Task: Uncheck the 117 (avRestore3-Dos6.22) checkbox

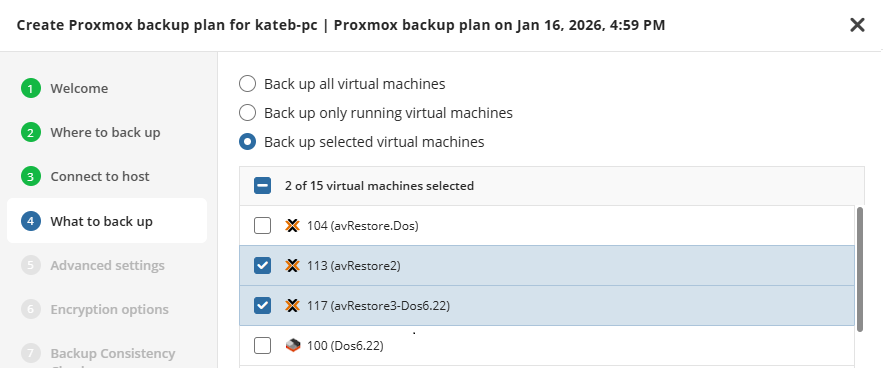Action: (262, 305)
